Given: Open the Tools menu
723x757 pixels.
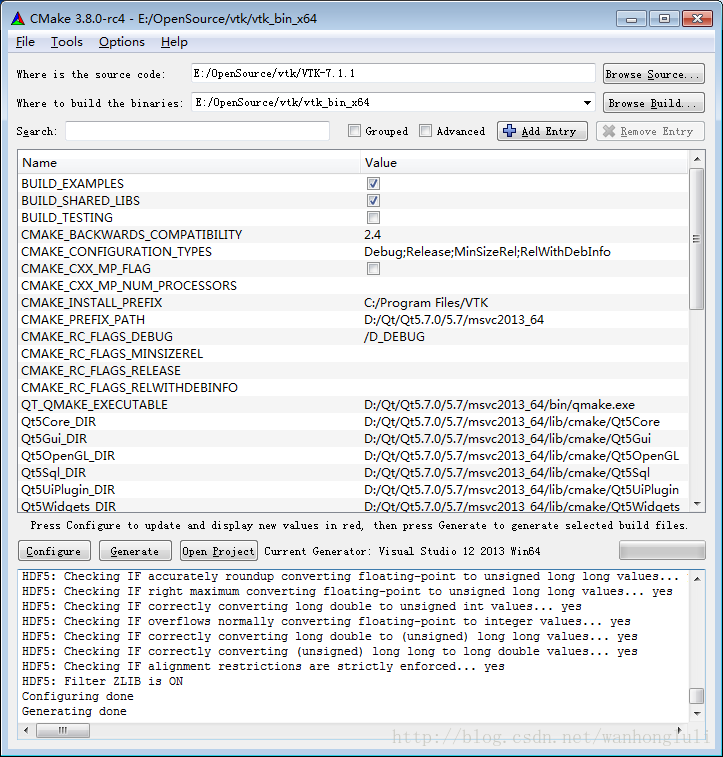Looking at the screenshot, I should click(67, 42).
